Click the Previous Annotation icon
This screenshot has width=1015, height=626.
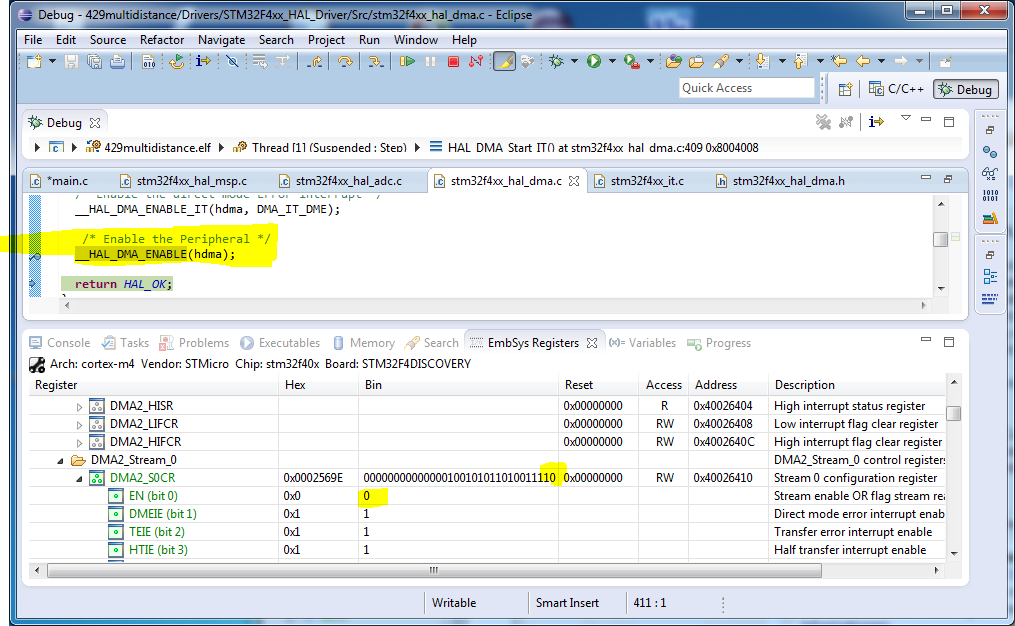point(800,61)
